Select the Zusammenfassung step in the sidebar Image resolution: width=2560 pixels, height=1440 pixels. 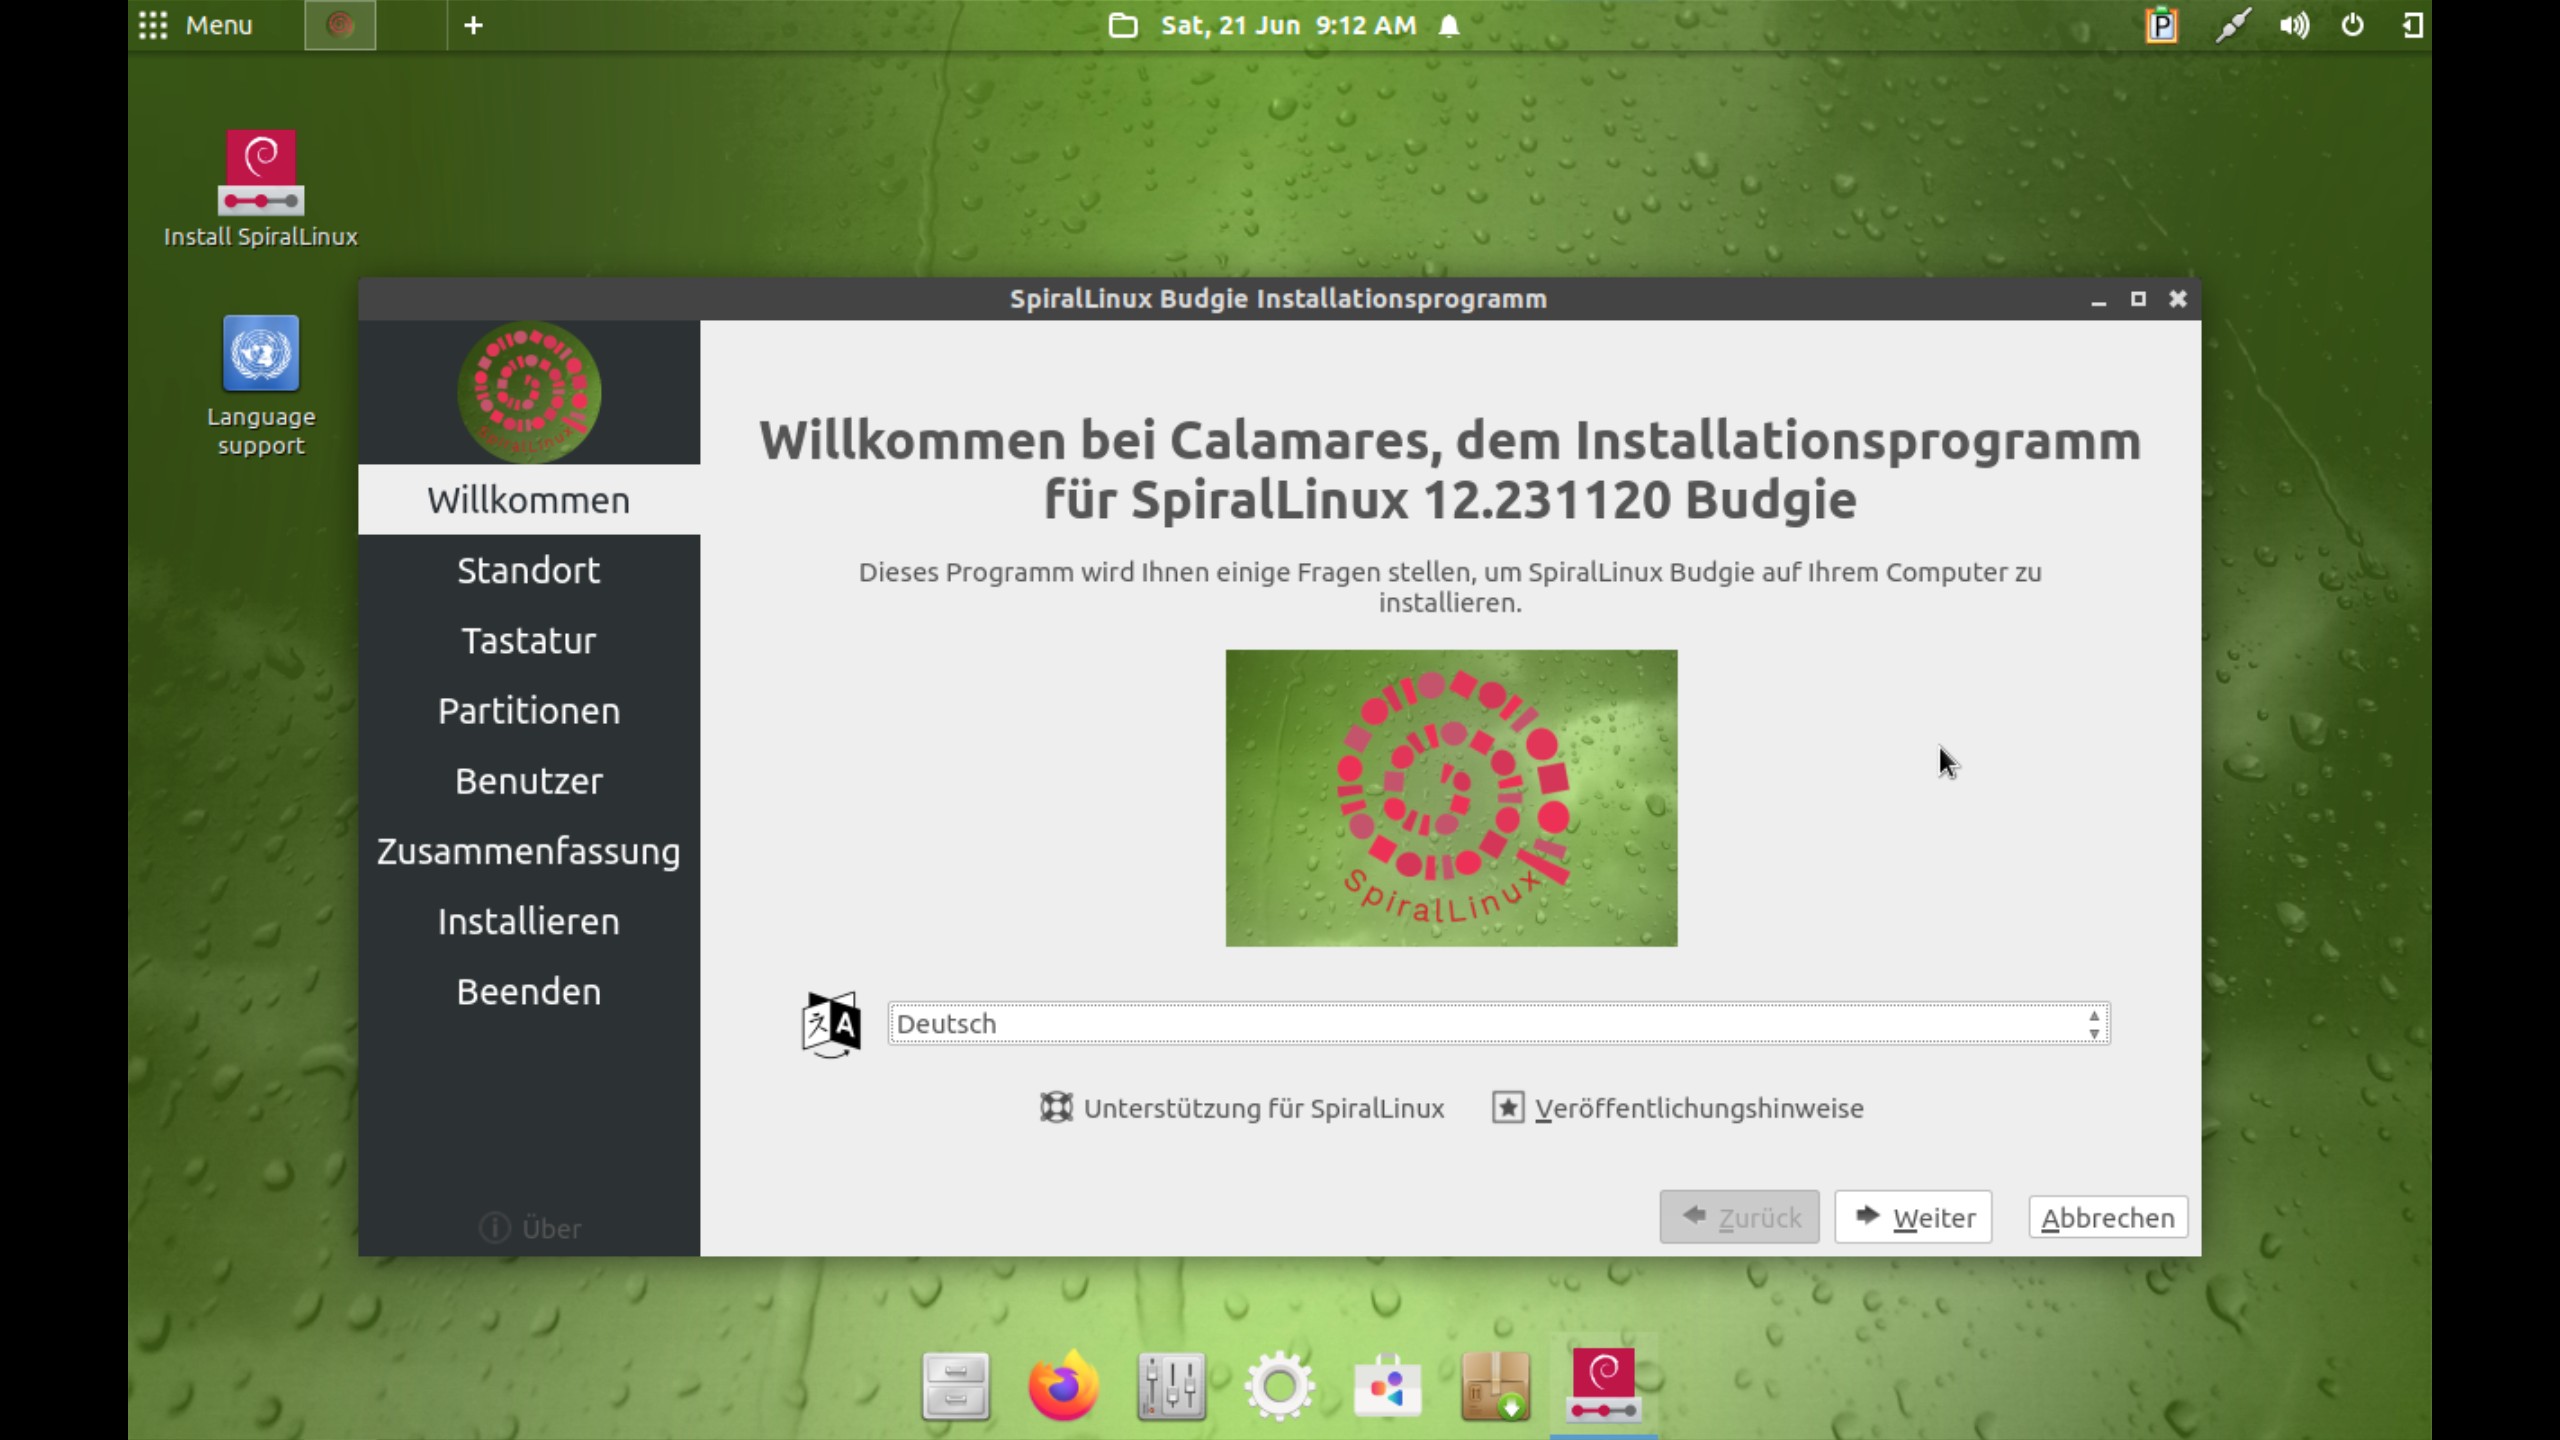pyautogui.click(x=529, y=851)
